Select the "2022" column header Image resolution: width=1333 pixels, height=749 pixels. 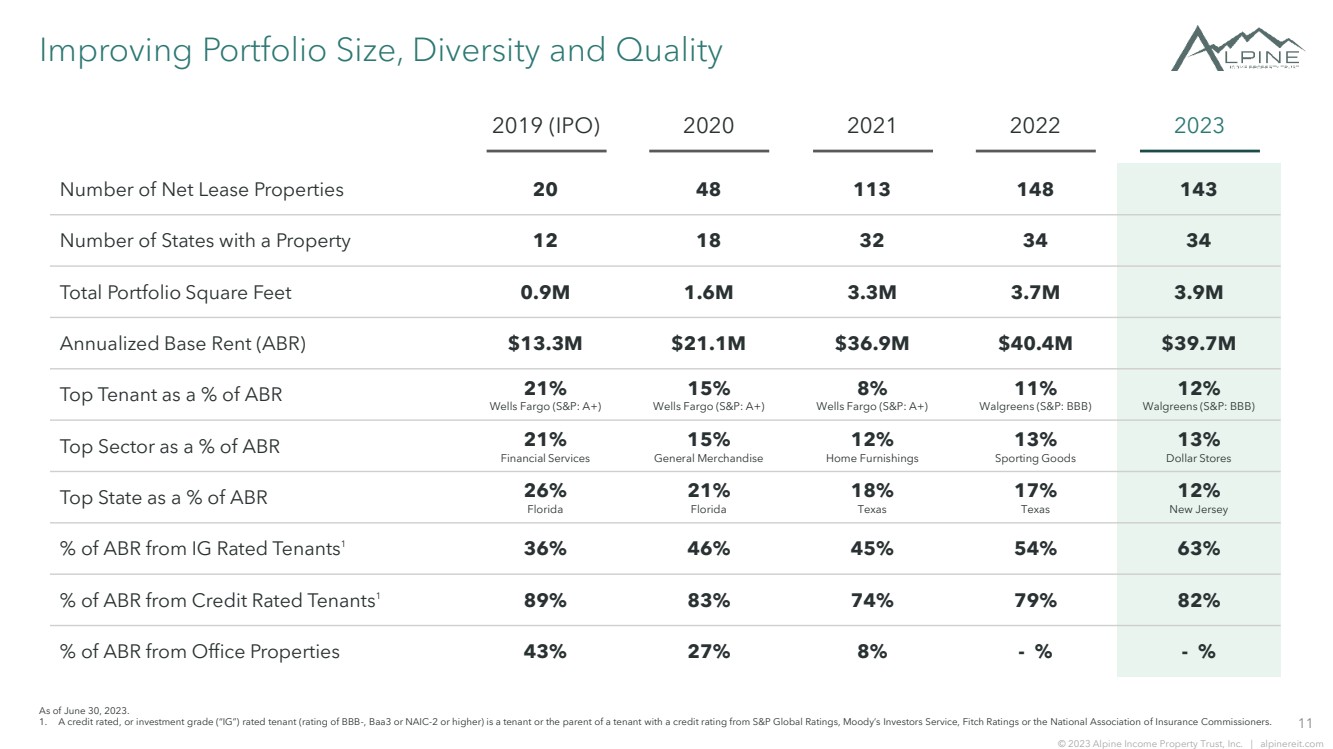[x=1035, y=125]
